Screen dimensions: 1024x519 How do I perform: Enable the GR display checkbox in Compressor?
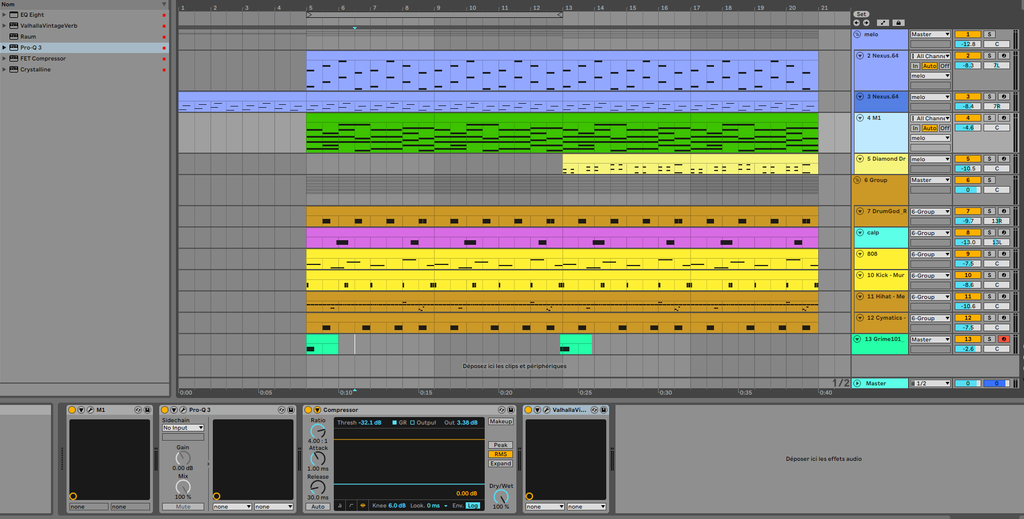click(x=394, y=423)
